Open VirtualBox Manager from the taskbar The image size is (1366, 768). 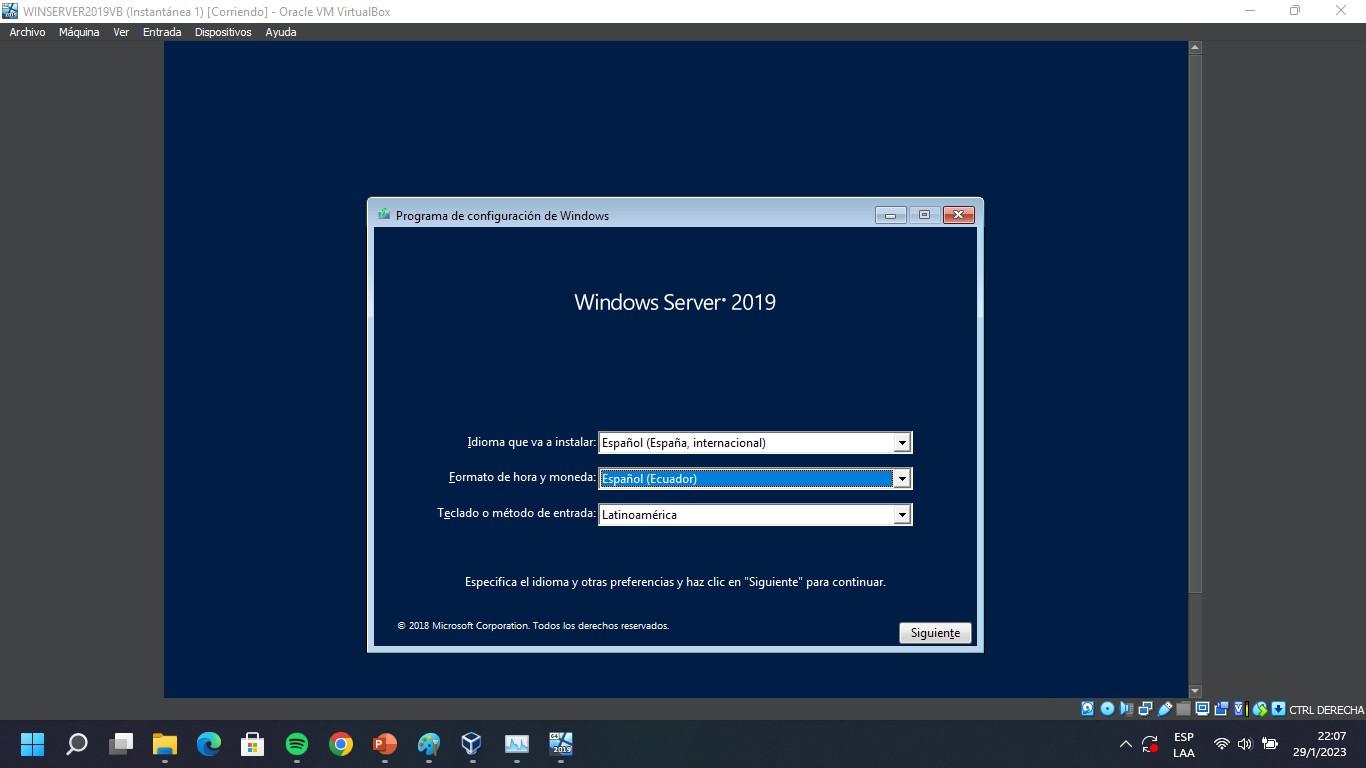(472, 744)
